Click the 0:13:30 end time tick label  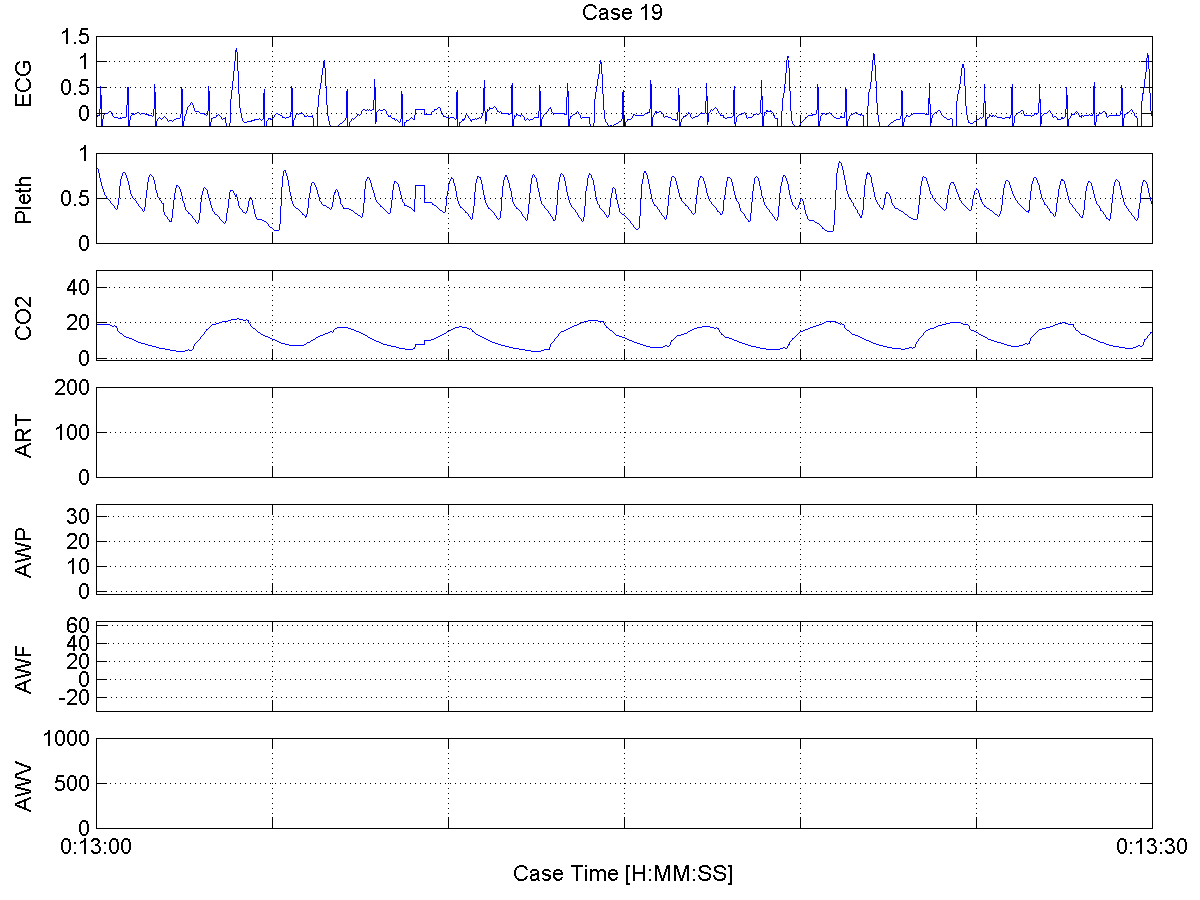(x=1152, y=846)
